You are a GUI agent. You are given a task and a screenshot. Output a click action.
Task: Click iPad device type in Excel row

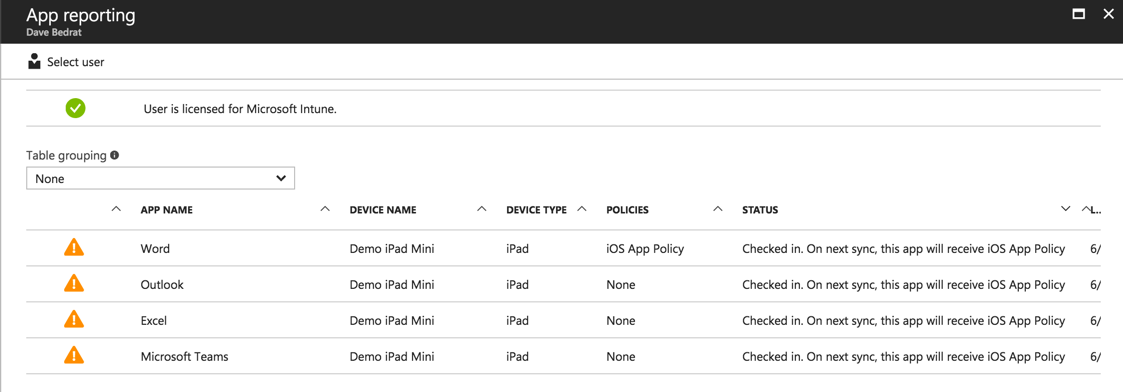coord(517,320)
